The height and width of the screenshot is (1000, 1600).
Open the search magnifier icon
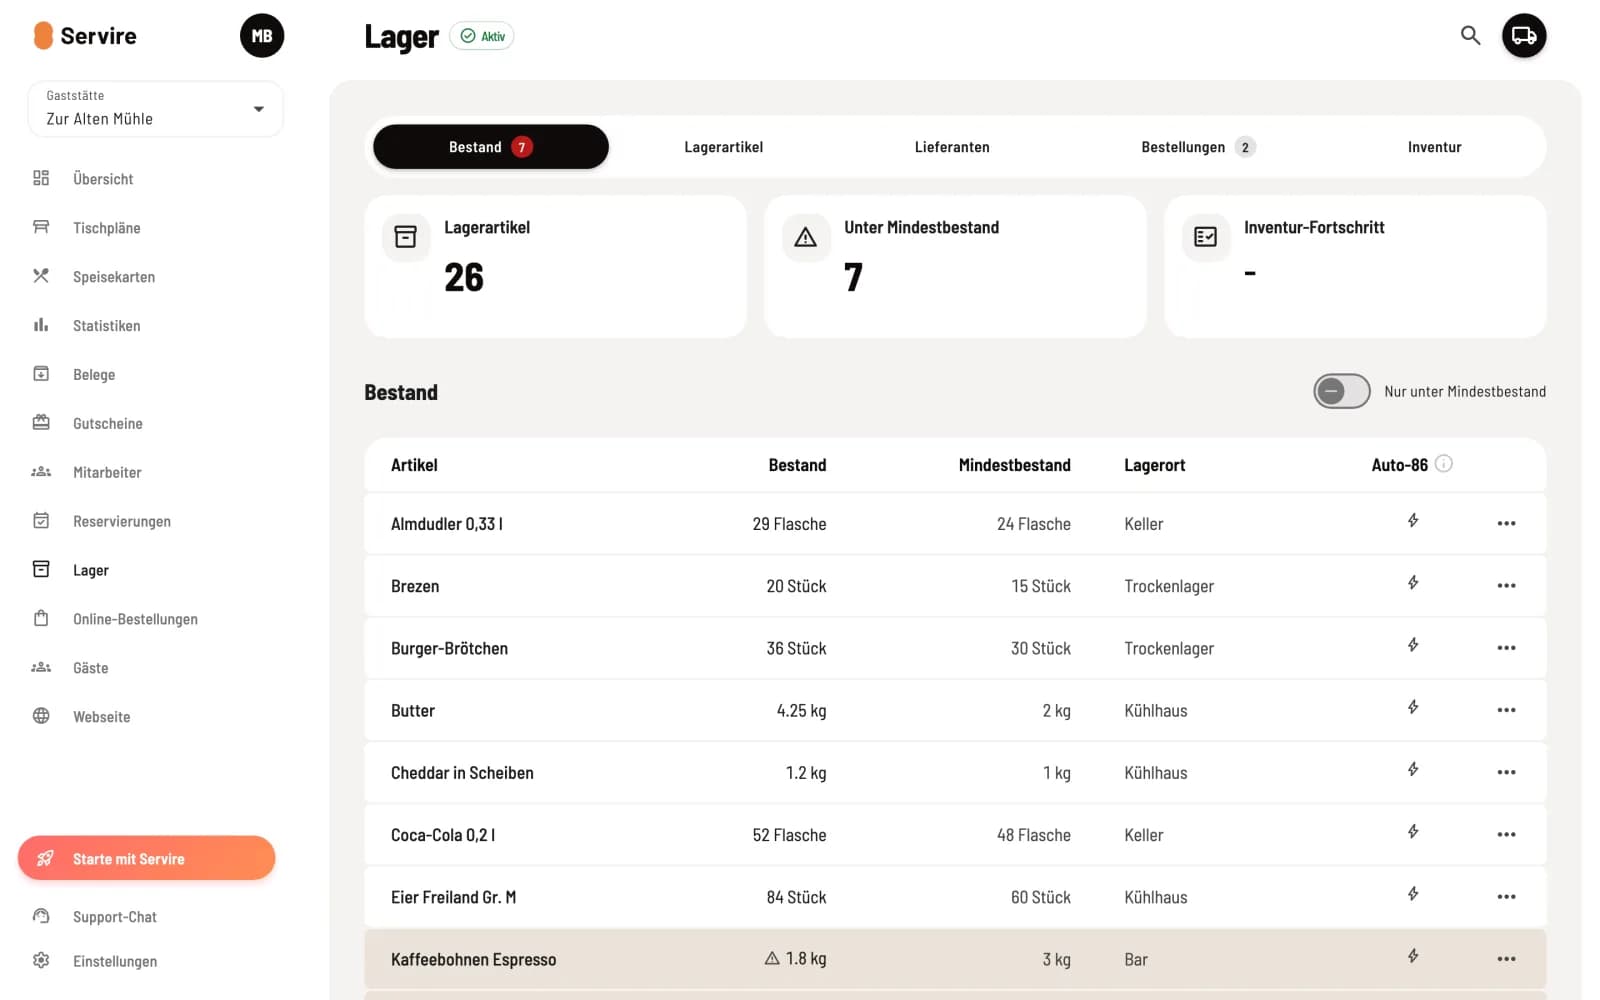tap(1470, 36)
